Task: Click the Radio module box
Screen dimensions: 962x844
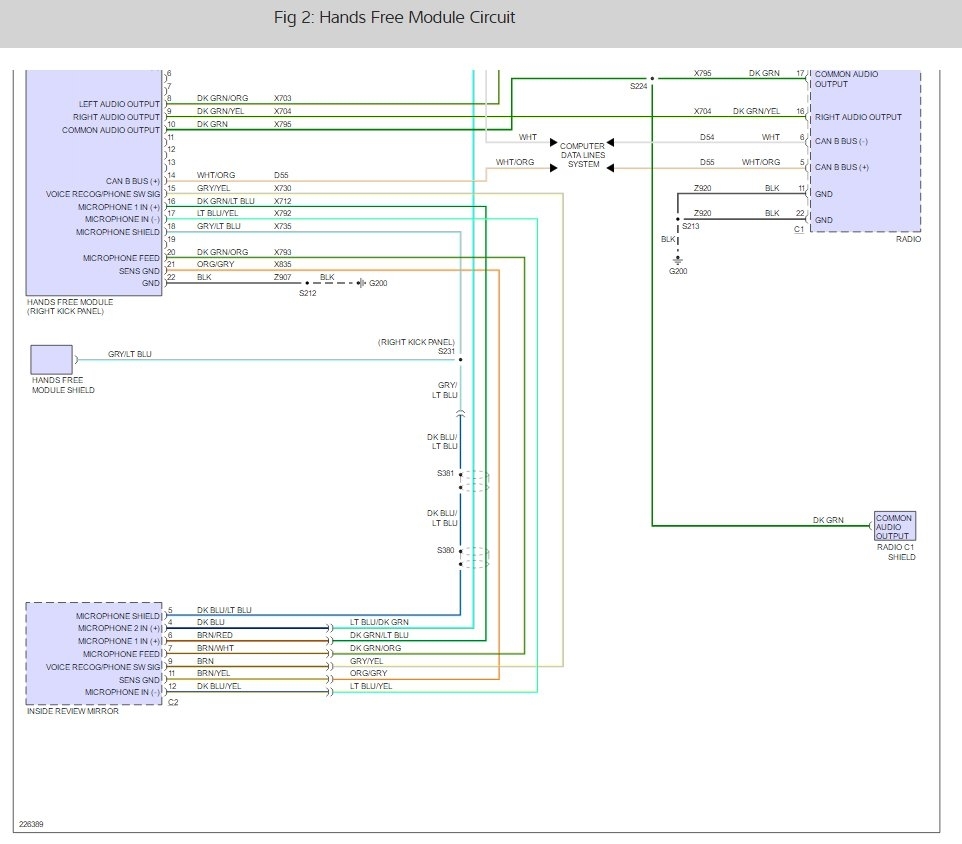Action: click(865, 150)
